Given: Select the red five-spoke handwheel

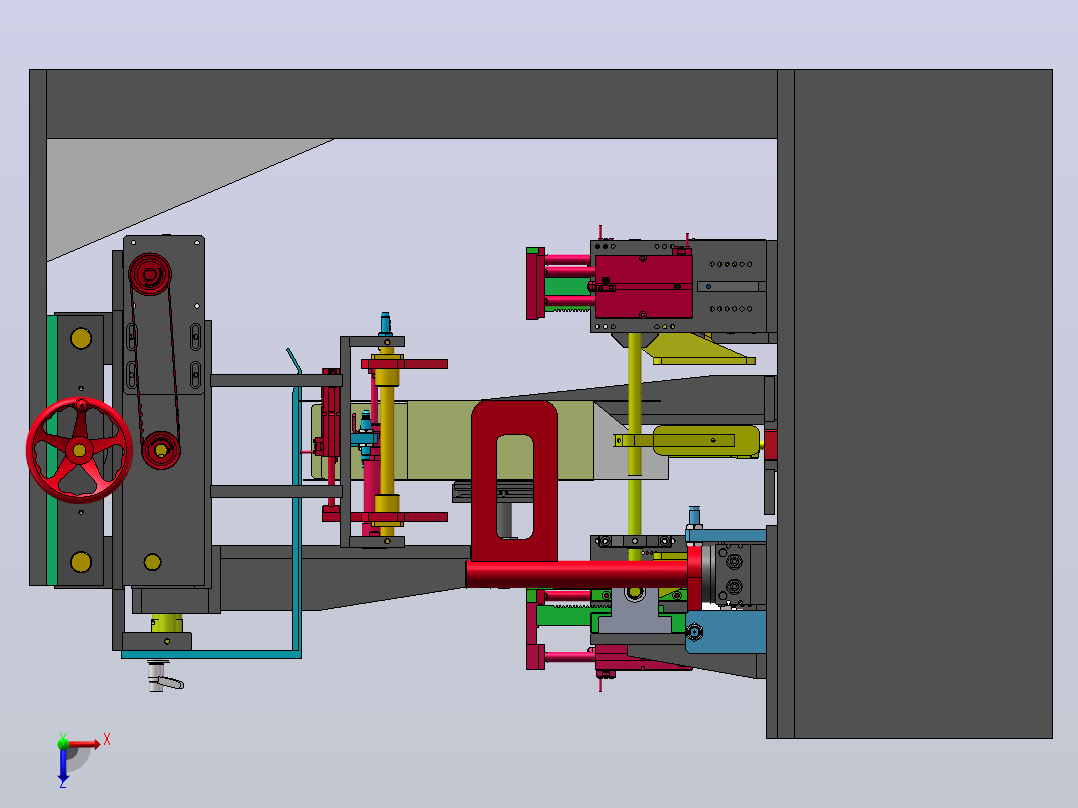Looking at the screenshot, I should point(79,450).
